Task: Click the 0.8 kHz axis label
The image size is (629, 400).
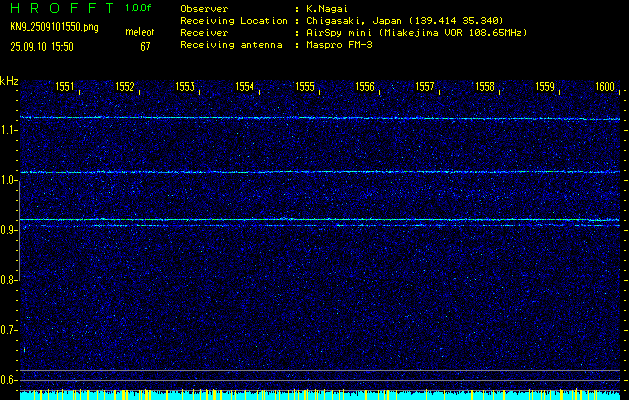Action: pos(7,280)
